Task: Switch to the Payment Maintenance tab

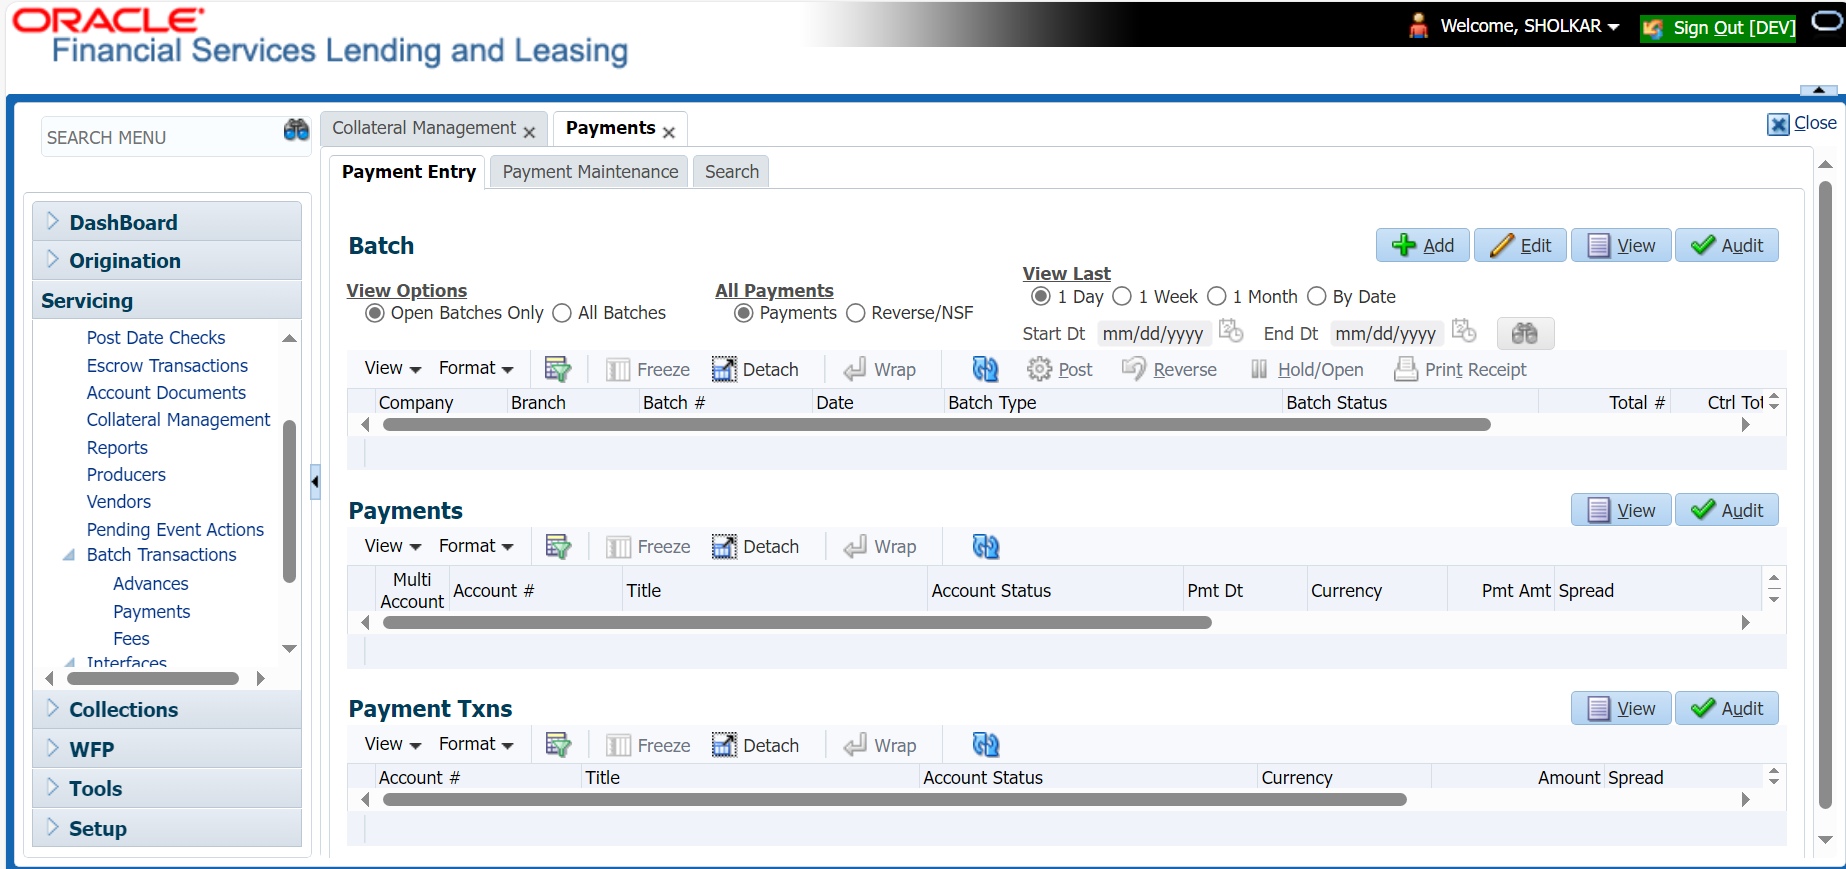Action: 590,172
